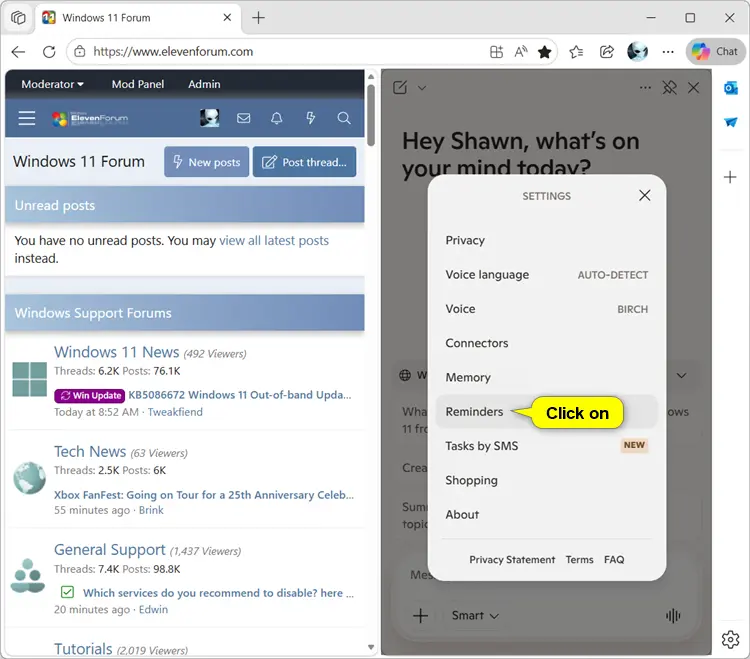Open forum user avatar menu

tap(210, 118)
